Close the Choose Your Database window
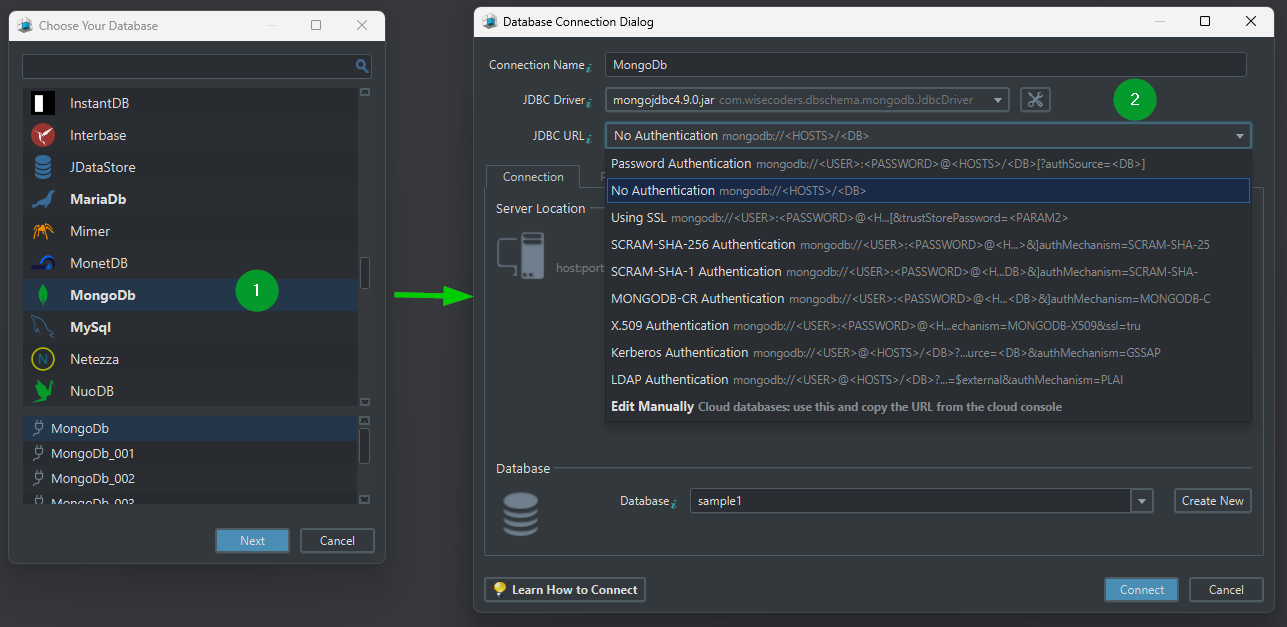Screen dimensions: 1287x627 coord(362,25)
